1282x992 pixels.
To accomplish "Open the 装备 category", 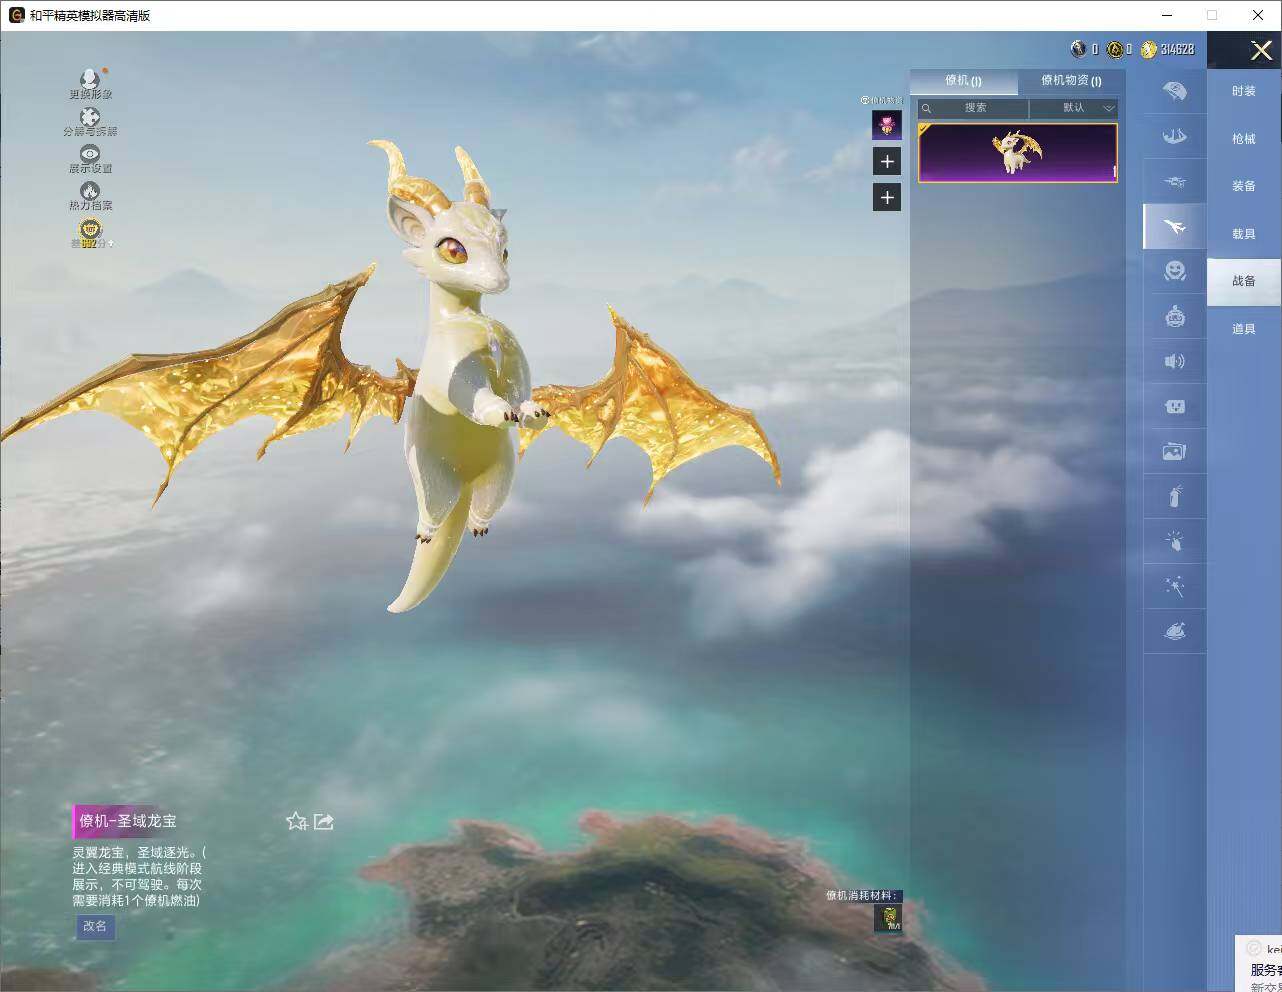I will pyautogui.click(x=1244, y=186).
